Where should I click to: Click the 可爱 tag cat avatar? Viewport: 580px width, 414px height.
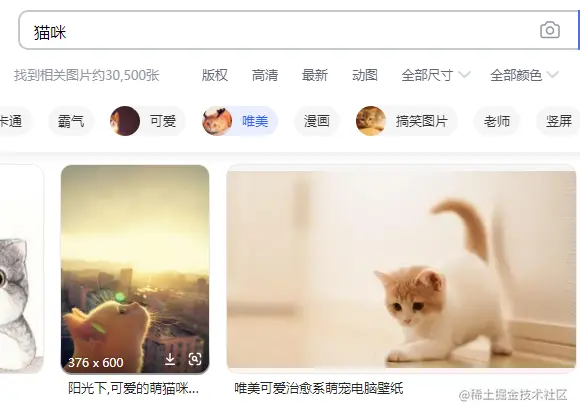(125, 121)
